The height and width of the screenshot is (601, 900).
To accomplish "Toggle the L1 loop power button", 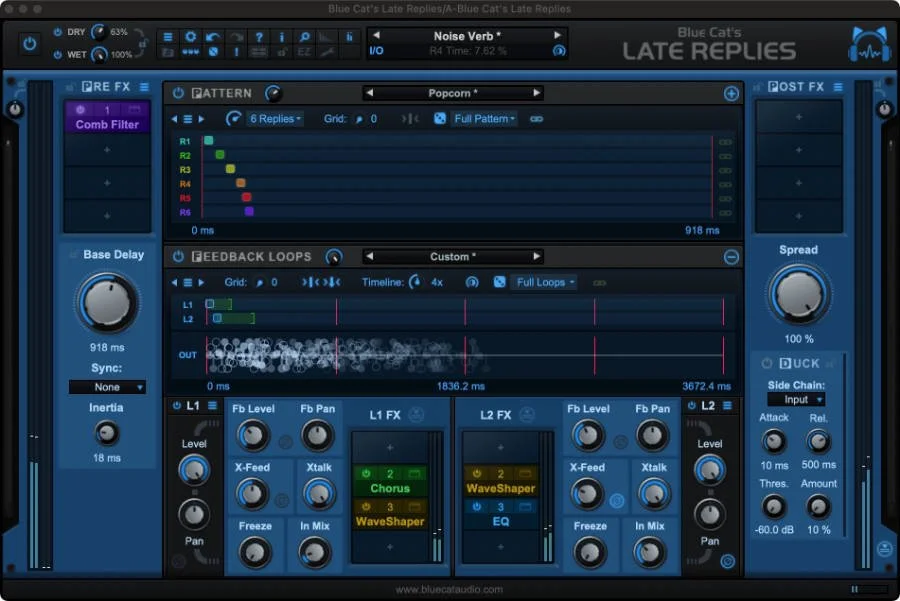I will pyautogui.click(x=176, y=406).
